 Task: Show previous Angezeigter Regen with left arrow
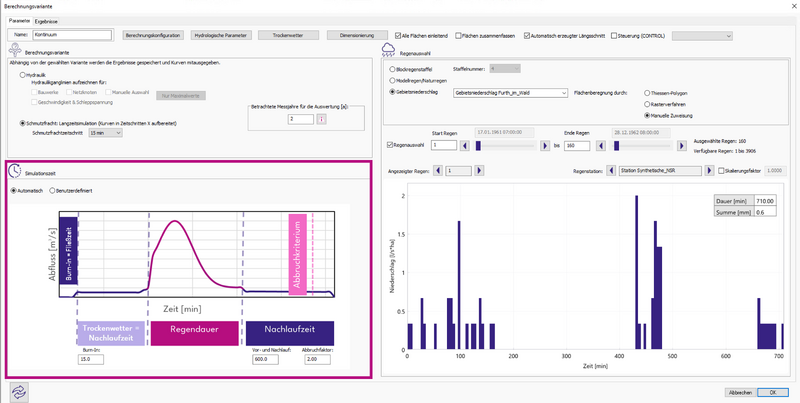pos(438,170)
